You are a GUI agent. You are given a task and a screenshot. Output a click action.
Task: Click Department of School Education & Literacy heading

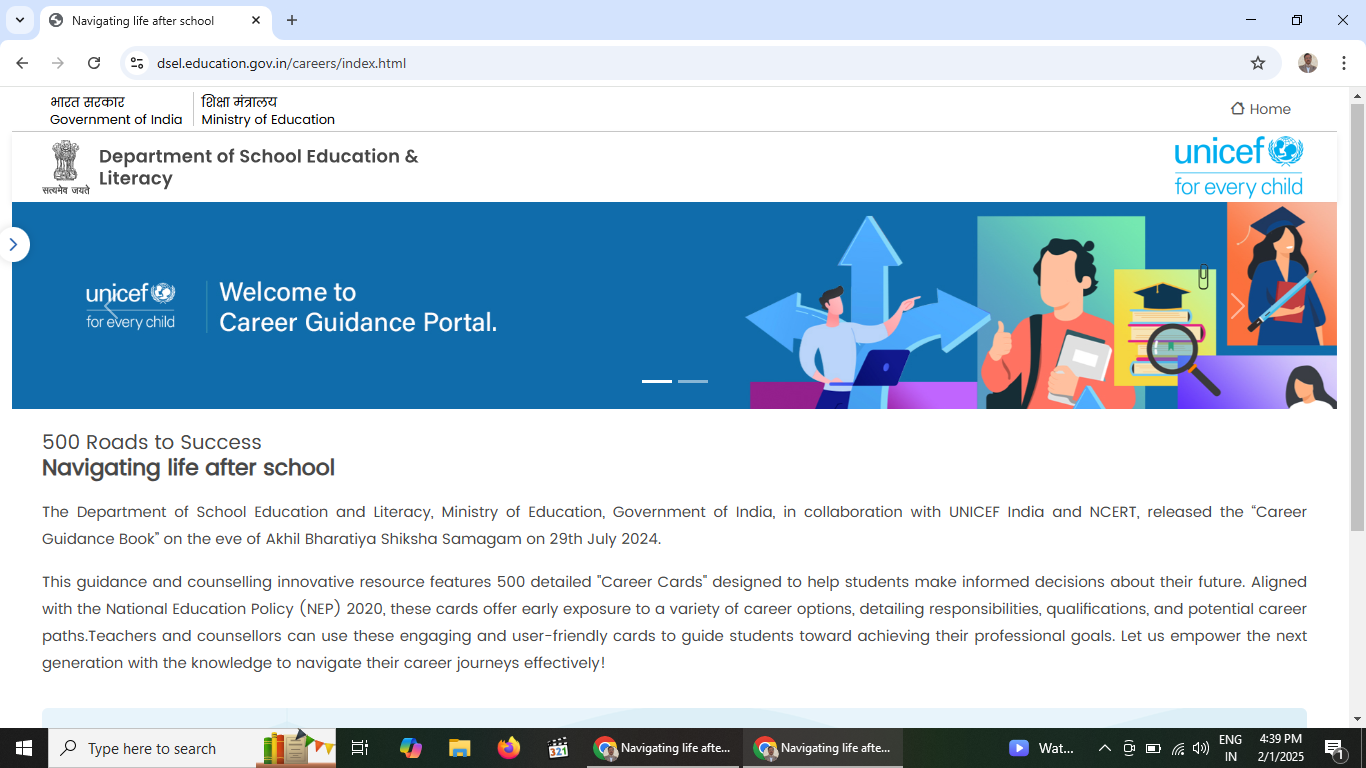[258, 167]
